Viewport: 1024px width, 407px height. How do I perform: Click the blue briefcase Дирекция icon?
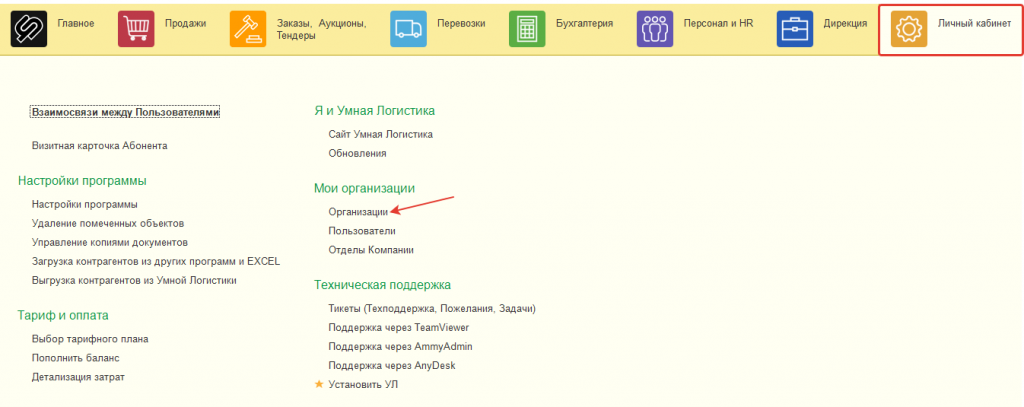[795, 29]
